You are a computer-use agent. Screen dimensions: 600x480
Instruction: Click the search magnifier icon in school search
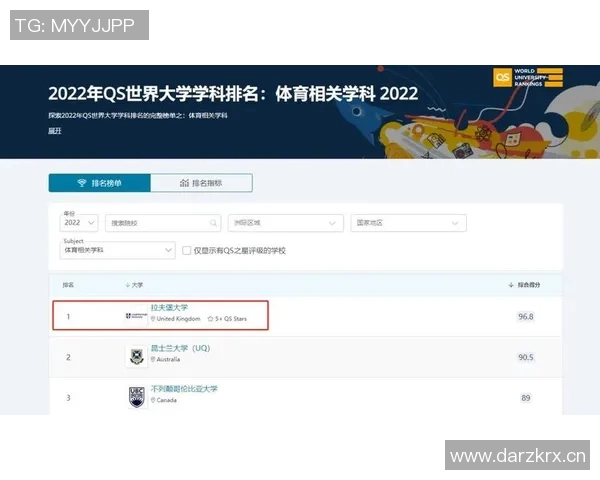213,223
